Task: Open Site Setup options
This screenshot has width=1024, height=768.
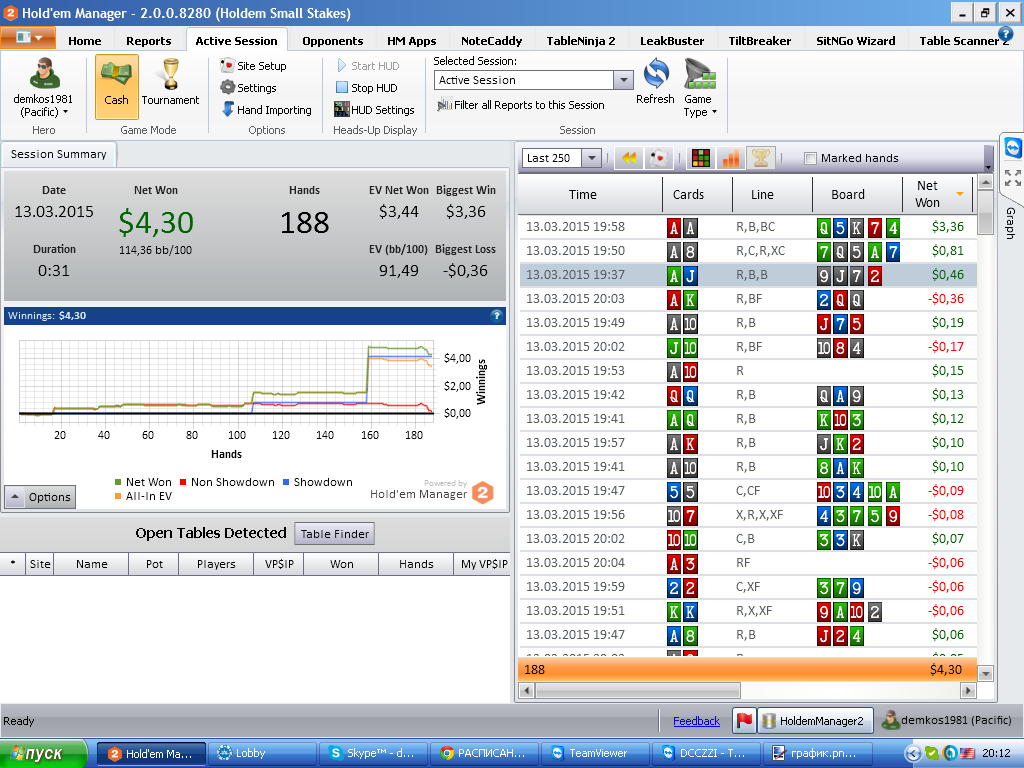Action: (x=253, y=65)
